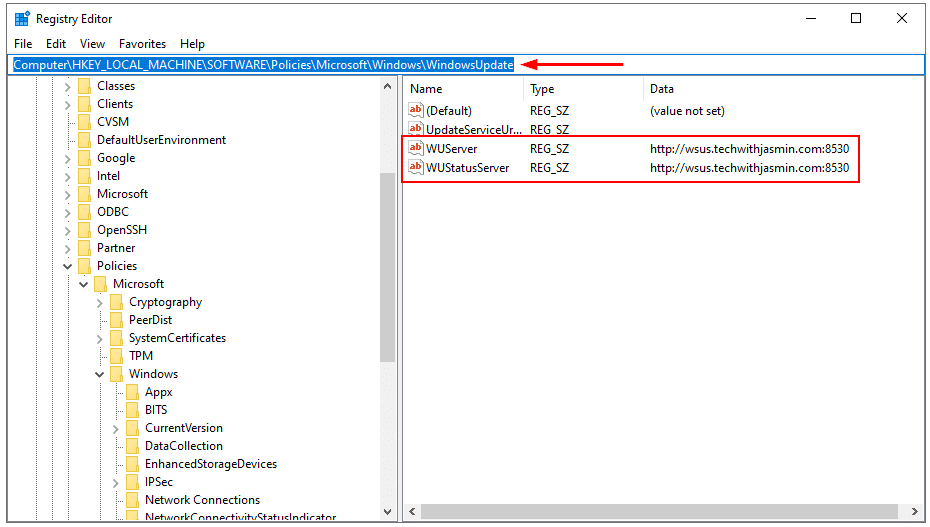Screen dimensions: 930x527
Task: Click the Partner folder icon
Action: (85, 248)
